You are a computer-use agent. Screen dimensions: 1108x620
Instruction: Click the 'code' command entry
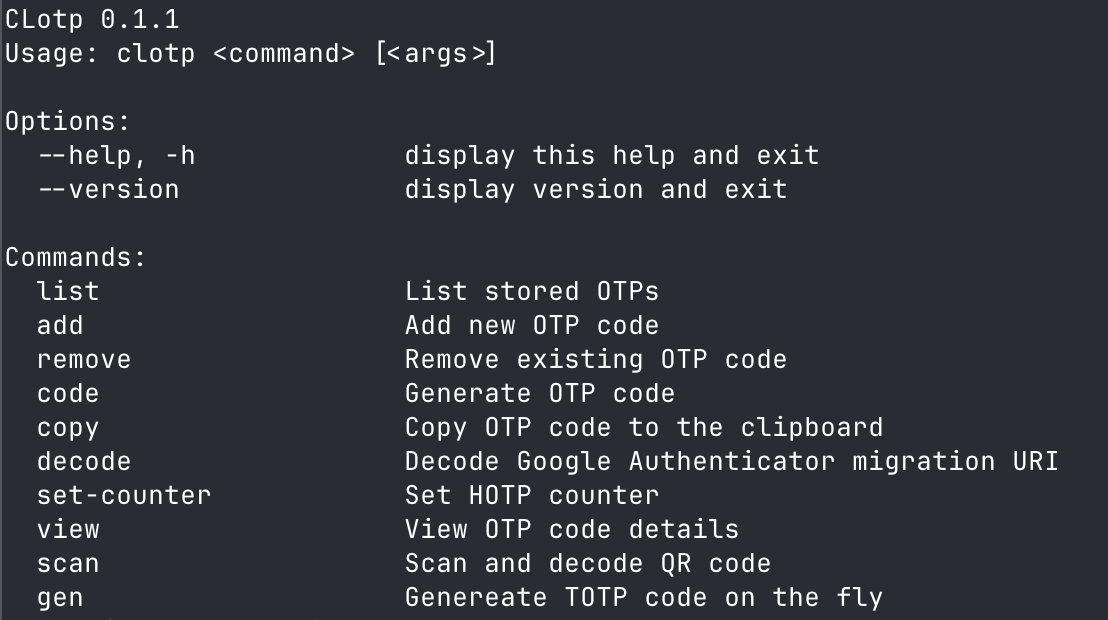[68, 393]
